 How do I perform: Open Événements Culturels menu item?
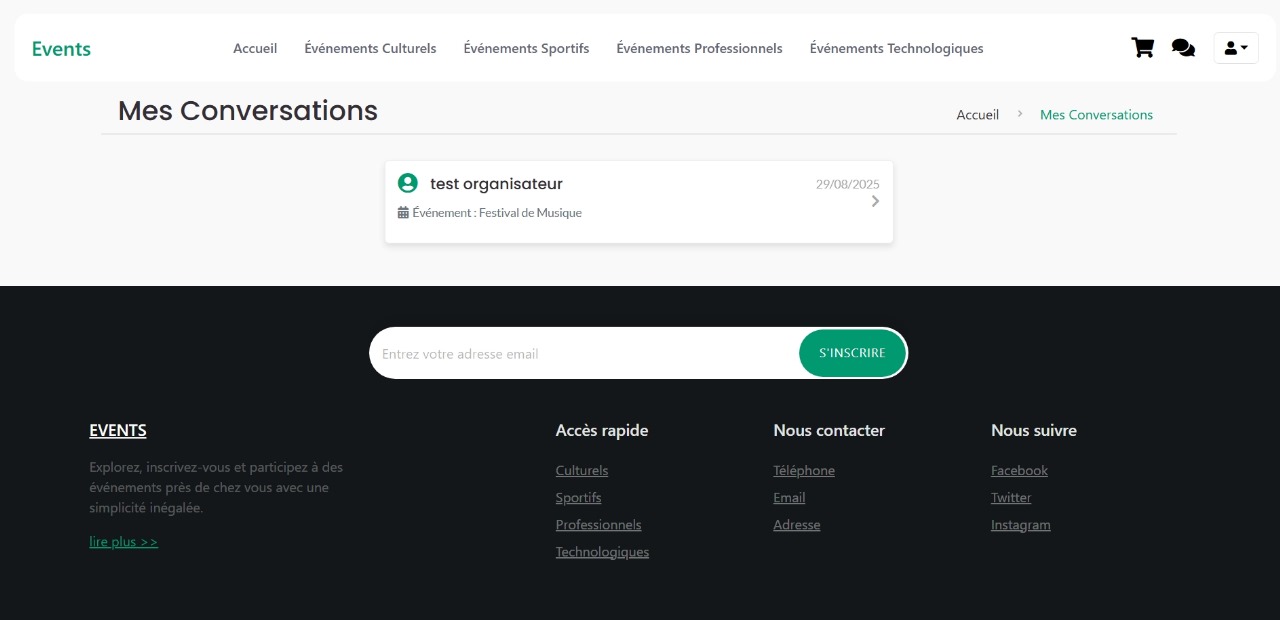tap(370, 48)
